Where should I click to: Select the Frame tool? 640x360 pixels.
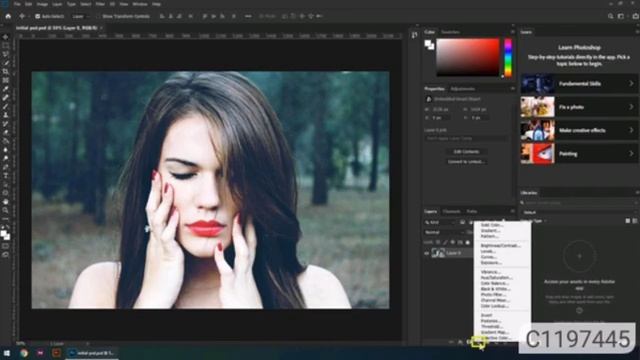pyautogui.click(x=5, y=80)
